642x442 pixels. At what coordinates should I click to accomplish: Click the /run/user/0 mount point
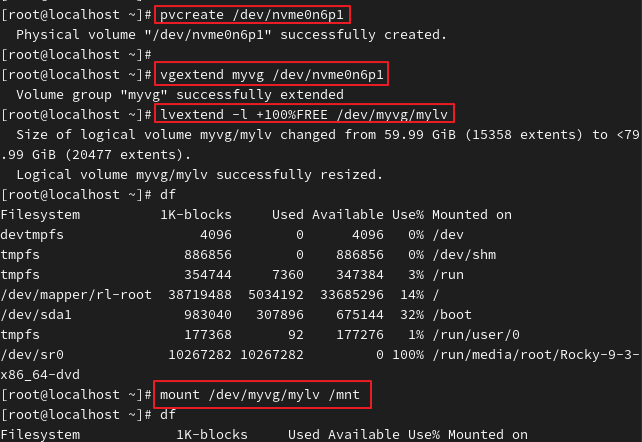click(x=476, y=335)
